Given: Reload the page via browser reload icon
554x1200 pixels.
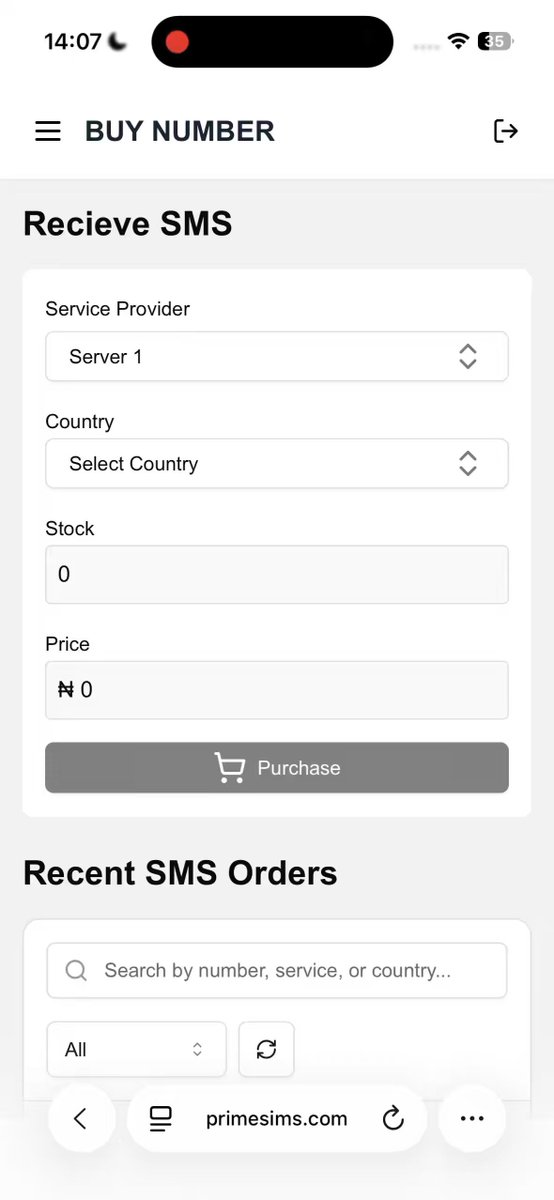Looking at the screenshot, I should click(x=393, y=1119).
